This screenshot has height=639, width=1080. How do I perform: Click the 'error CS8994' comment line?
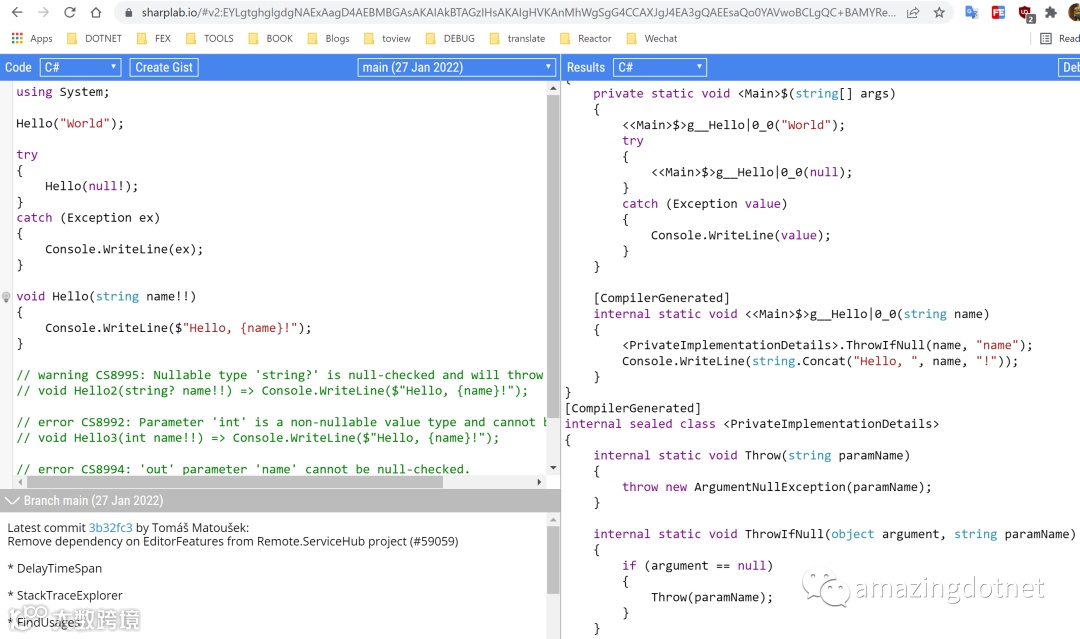243,469
